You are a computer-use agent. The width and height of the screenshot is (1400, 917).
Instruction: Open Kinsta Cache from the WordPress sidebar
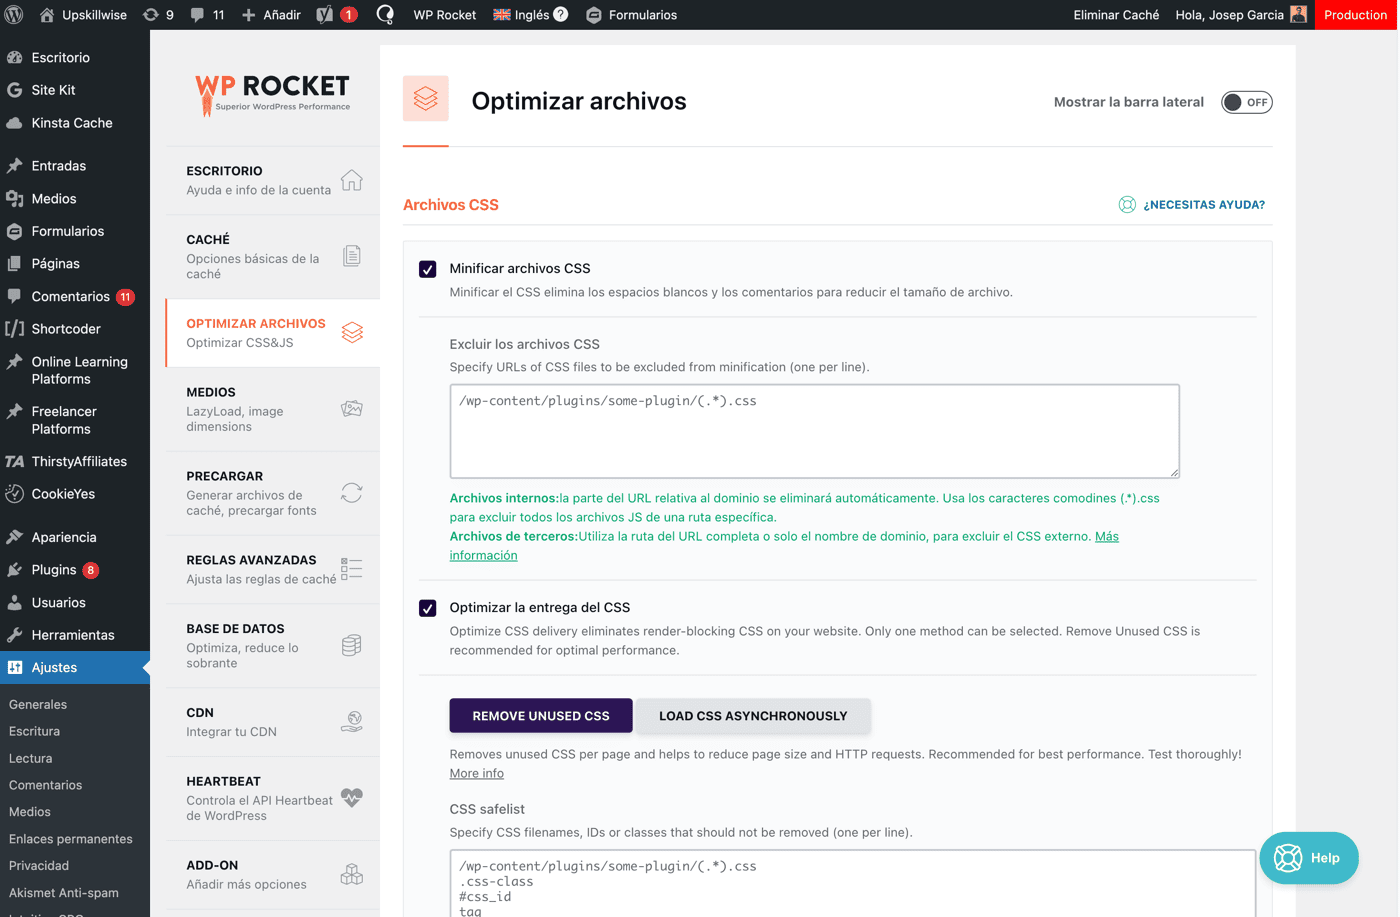72,123
